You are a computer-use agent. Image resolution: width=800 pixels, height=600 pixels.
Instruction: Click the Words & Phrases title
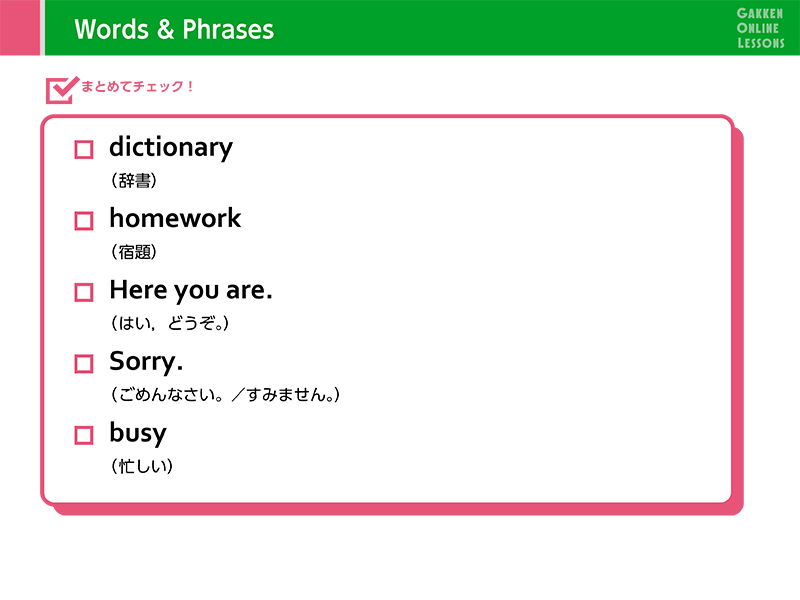pyautogui.click(x=174, y=29)
